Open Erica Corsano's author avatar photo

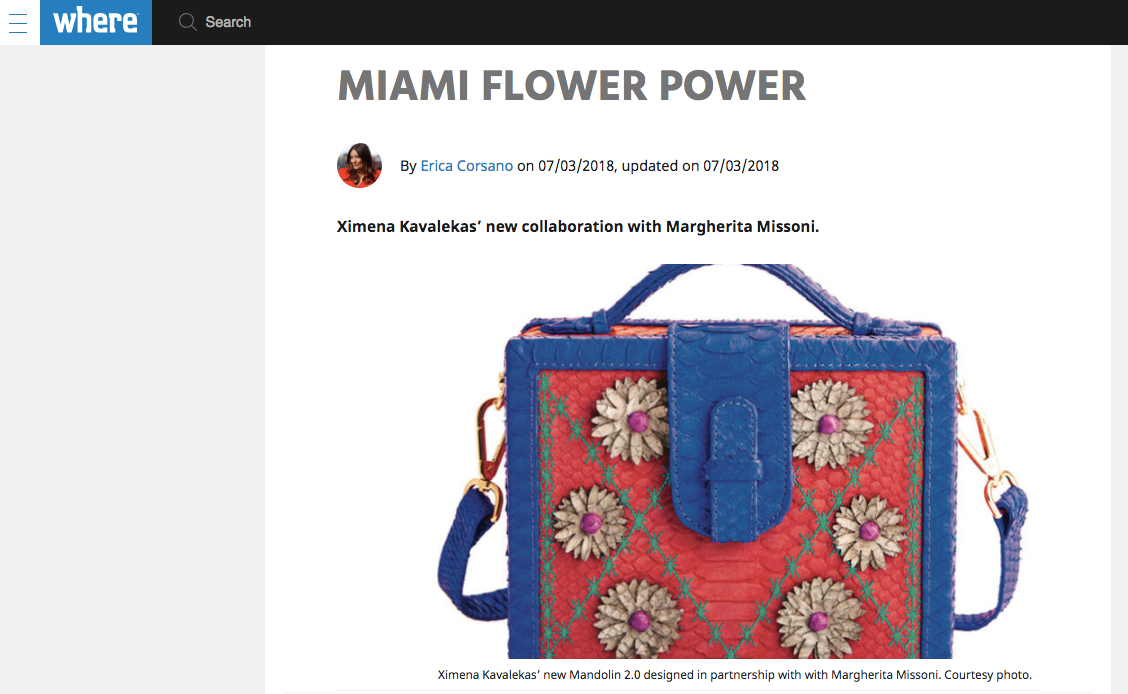click(x=359, y=165)
